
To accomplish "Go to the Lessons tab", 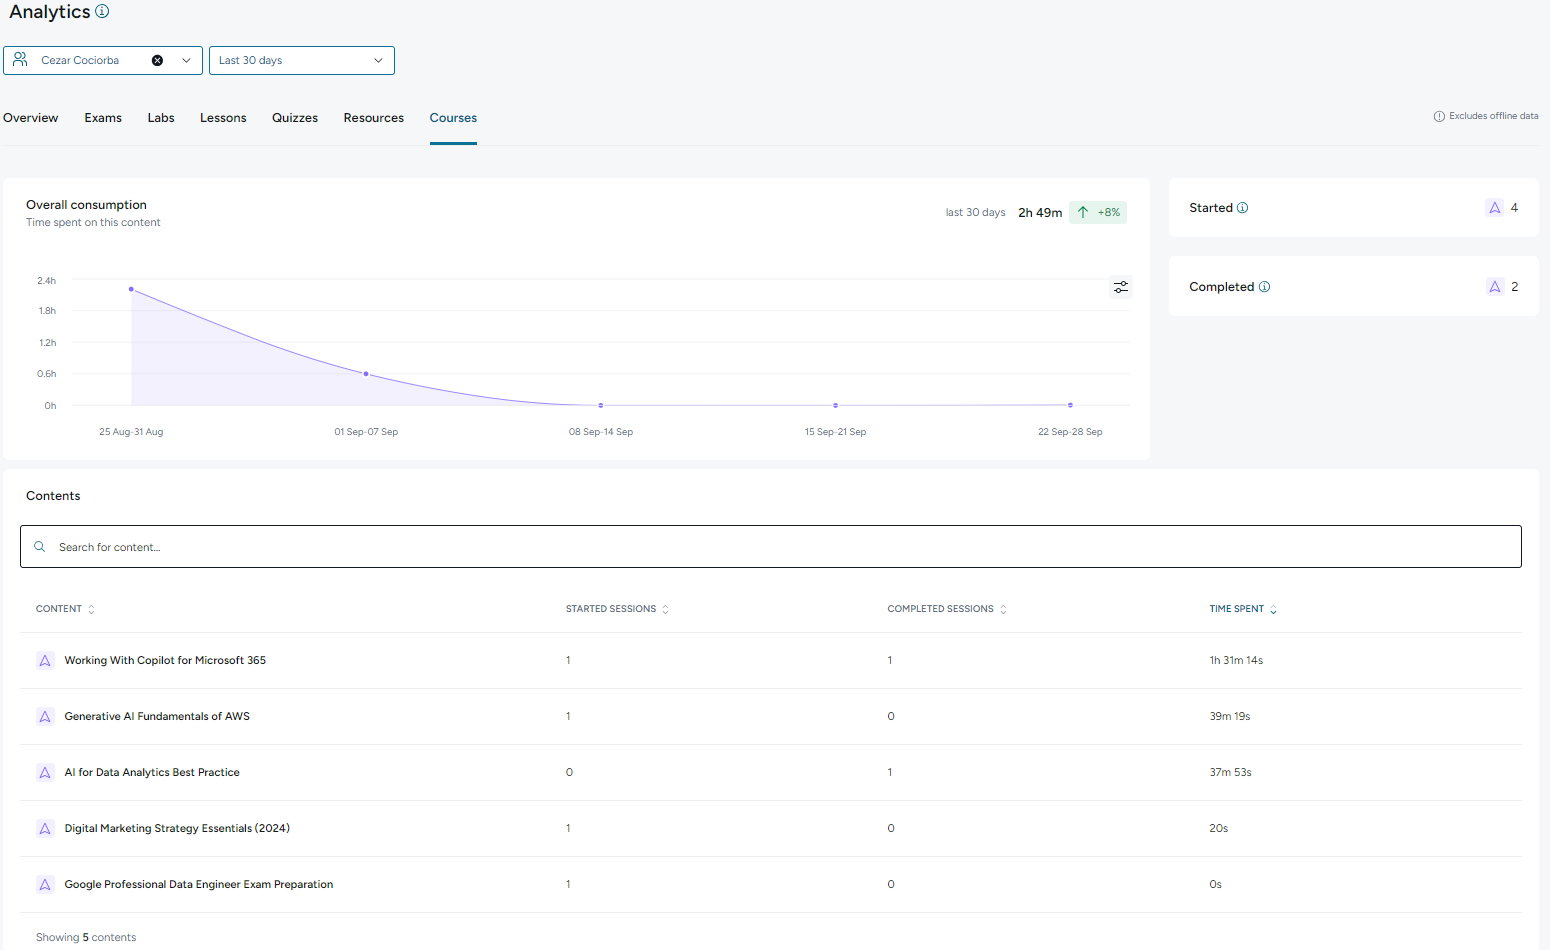I will pyautogui.click(x=223, y=118).
